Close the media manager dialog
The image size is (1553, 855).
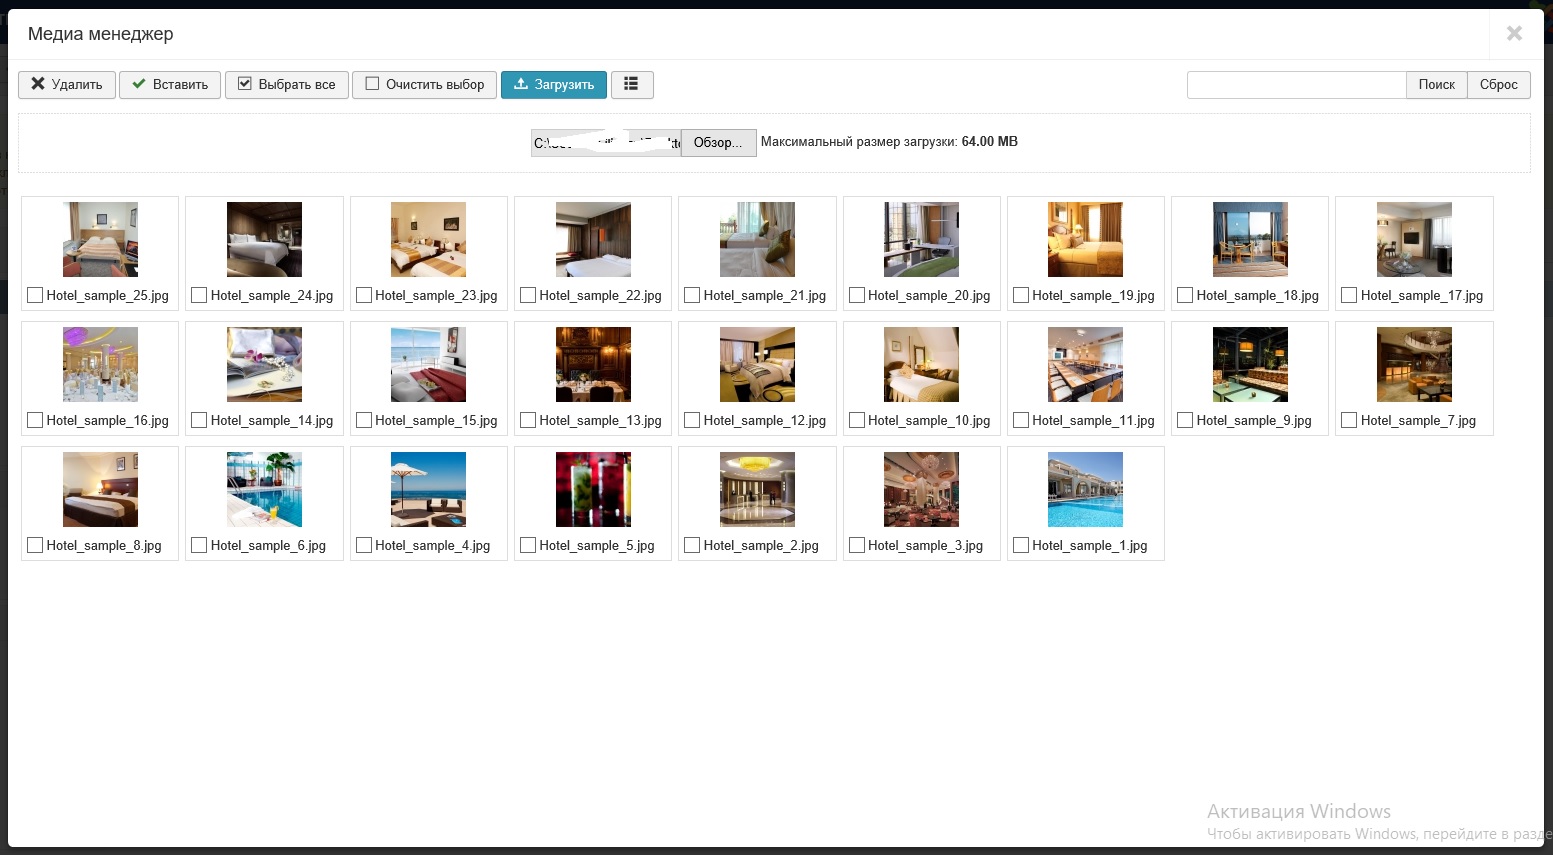1514,34
